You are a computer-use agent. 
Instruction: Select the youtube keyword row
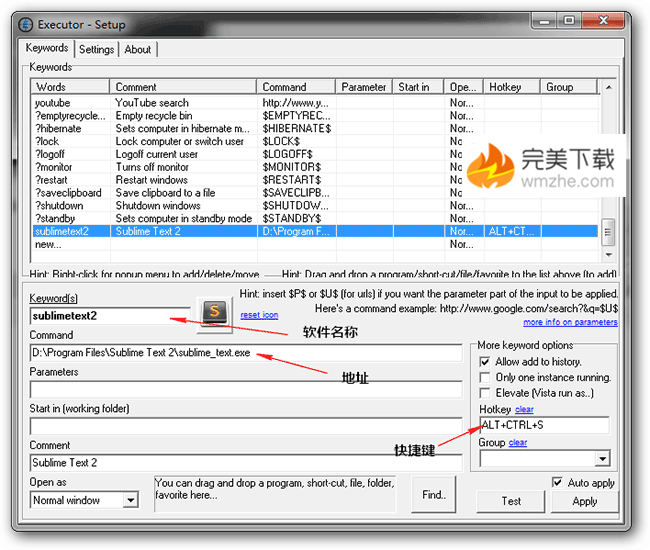[315, 103]
